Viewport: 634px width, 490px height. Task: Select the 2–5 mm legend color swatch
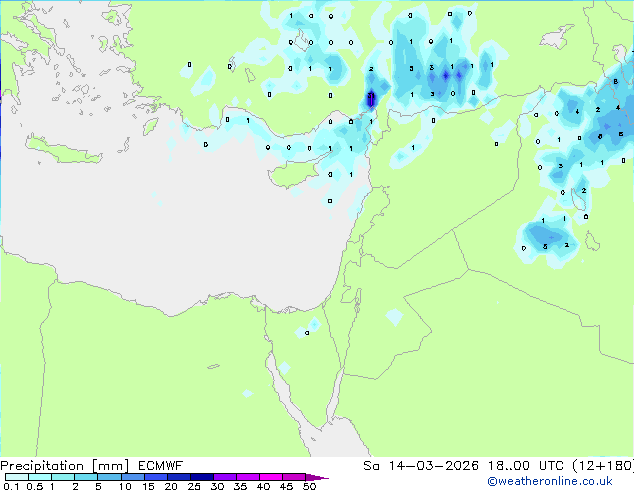tap(86, 477)
